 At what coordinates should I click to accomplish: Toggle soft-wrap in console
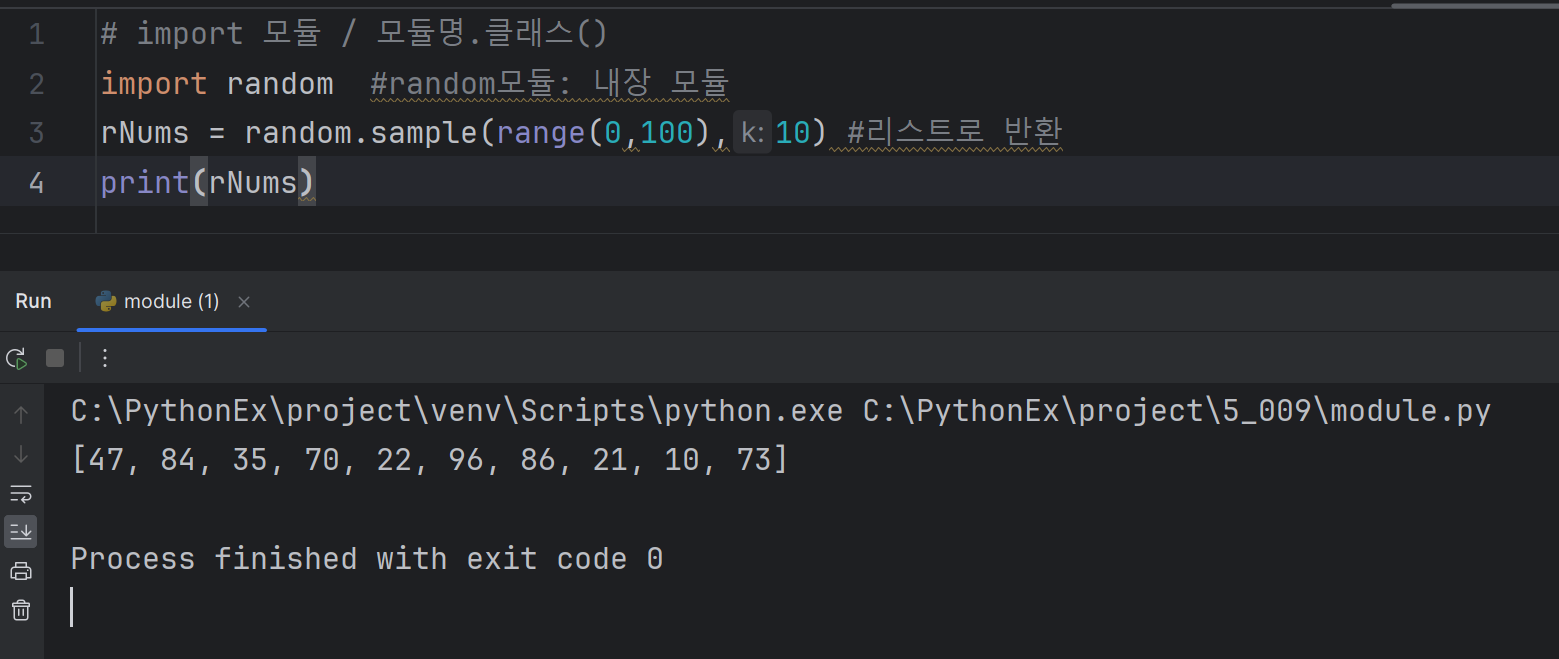21,493
